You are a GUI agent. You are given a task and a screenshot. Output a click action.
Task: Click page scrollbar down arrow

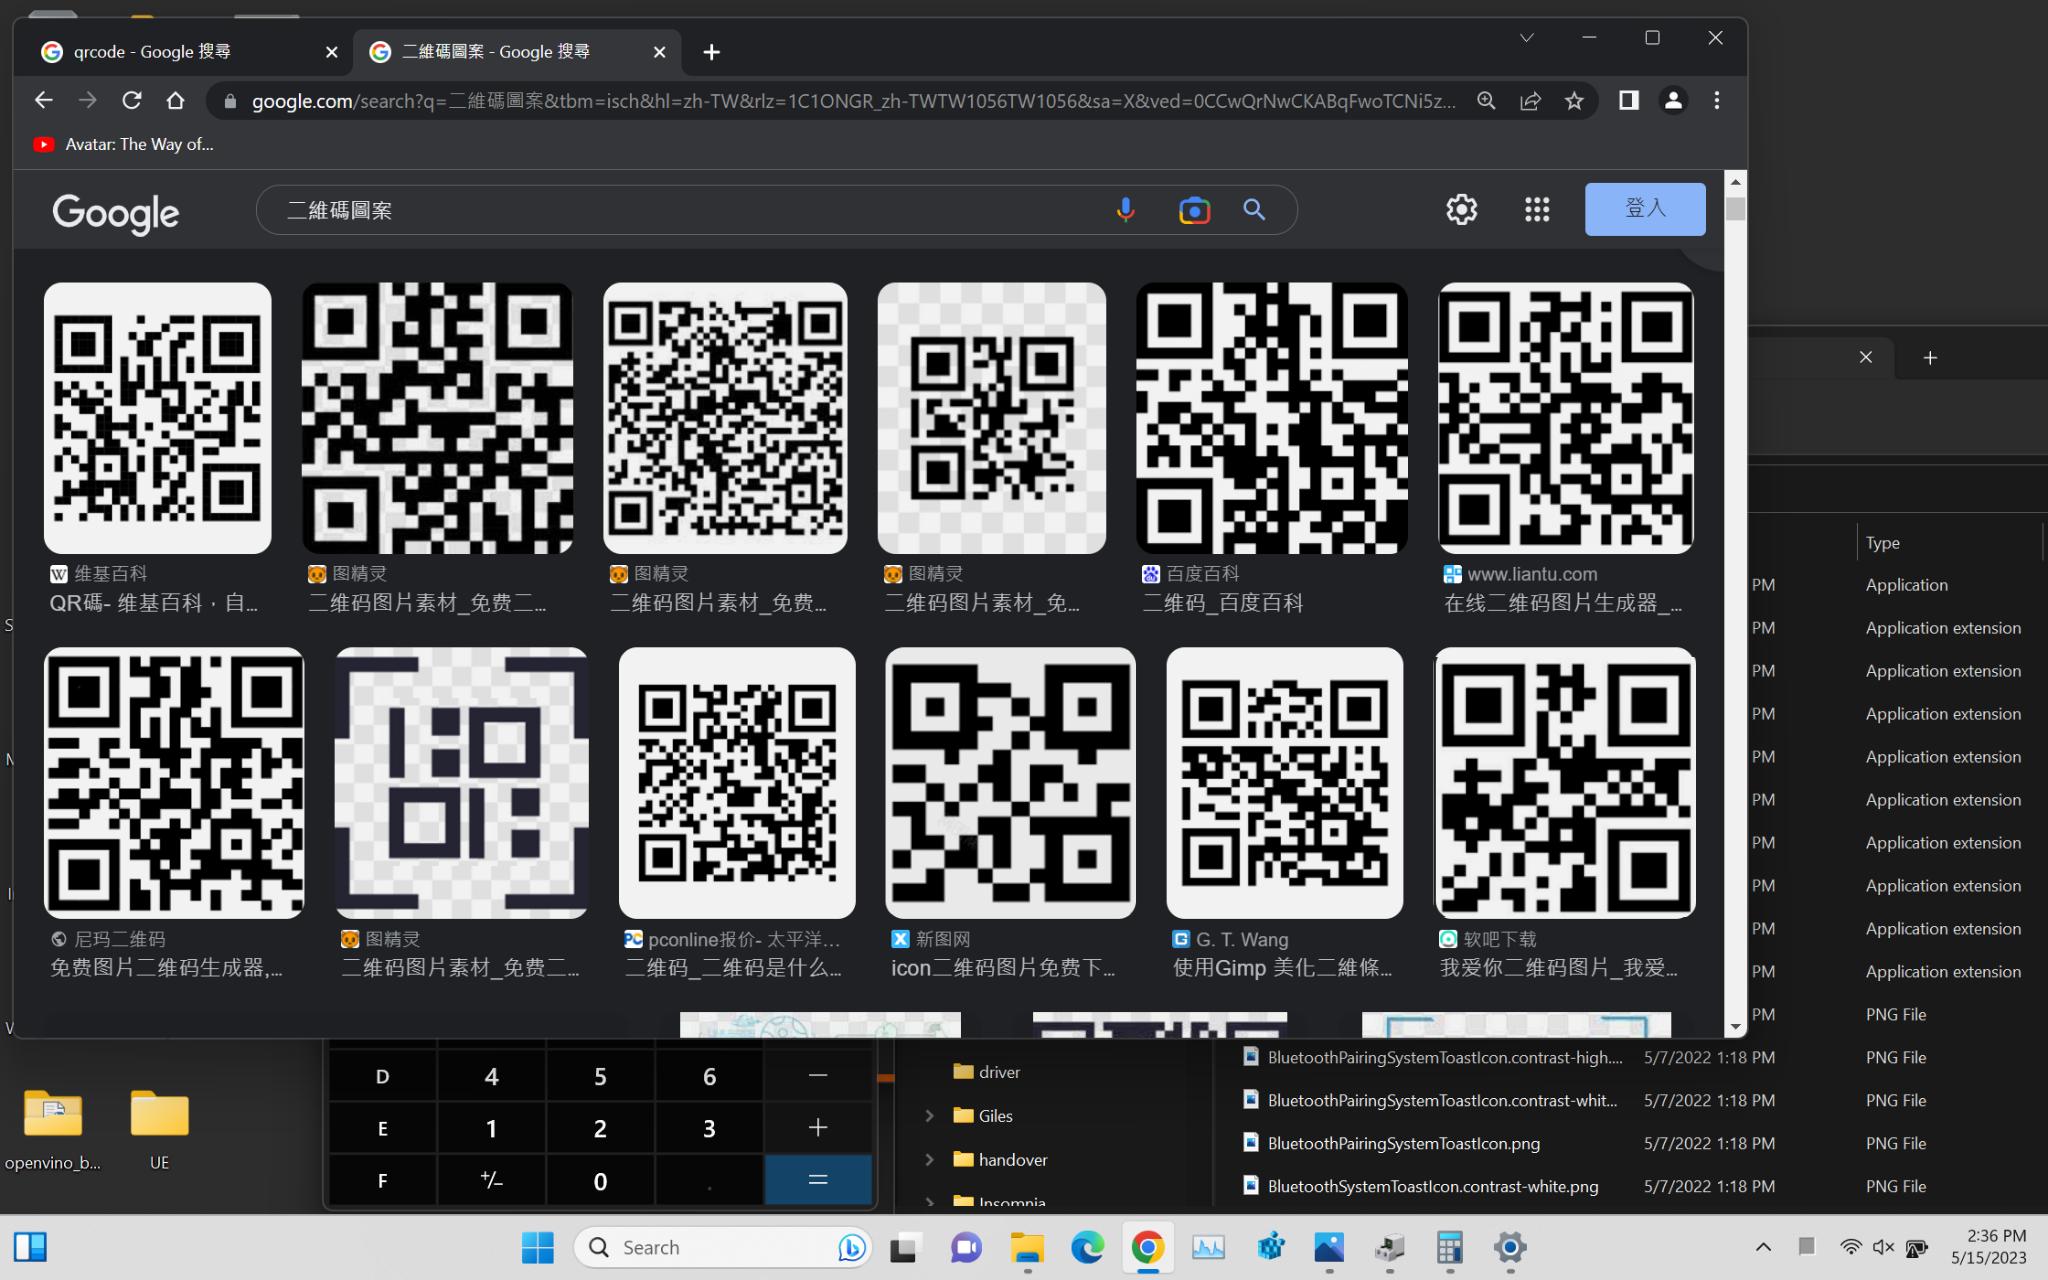coord(1735,1027)
